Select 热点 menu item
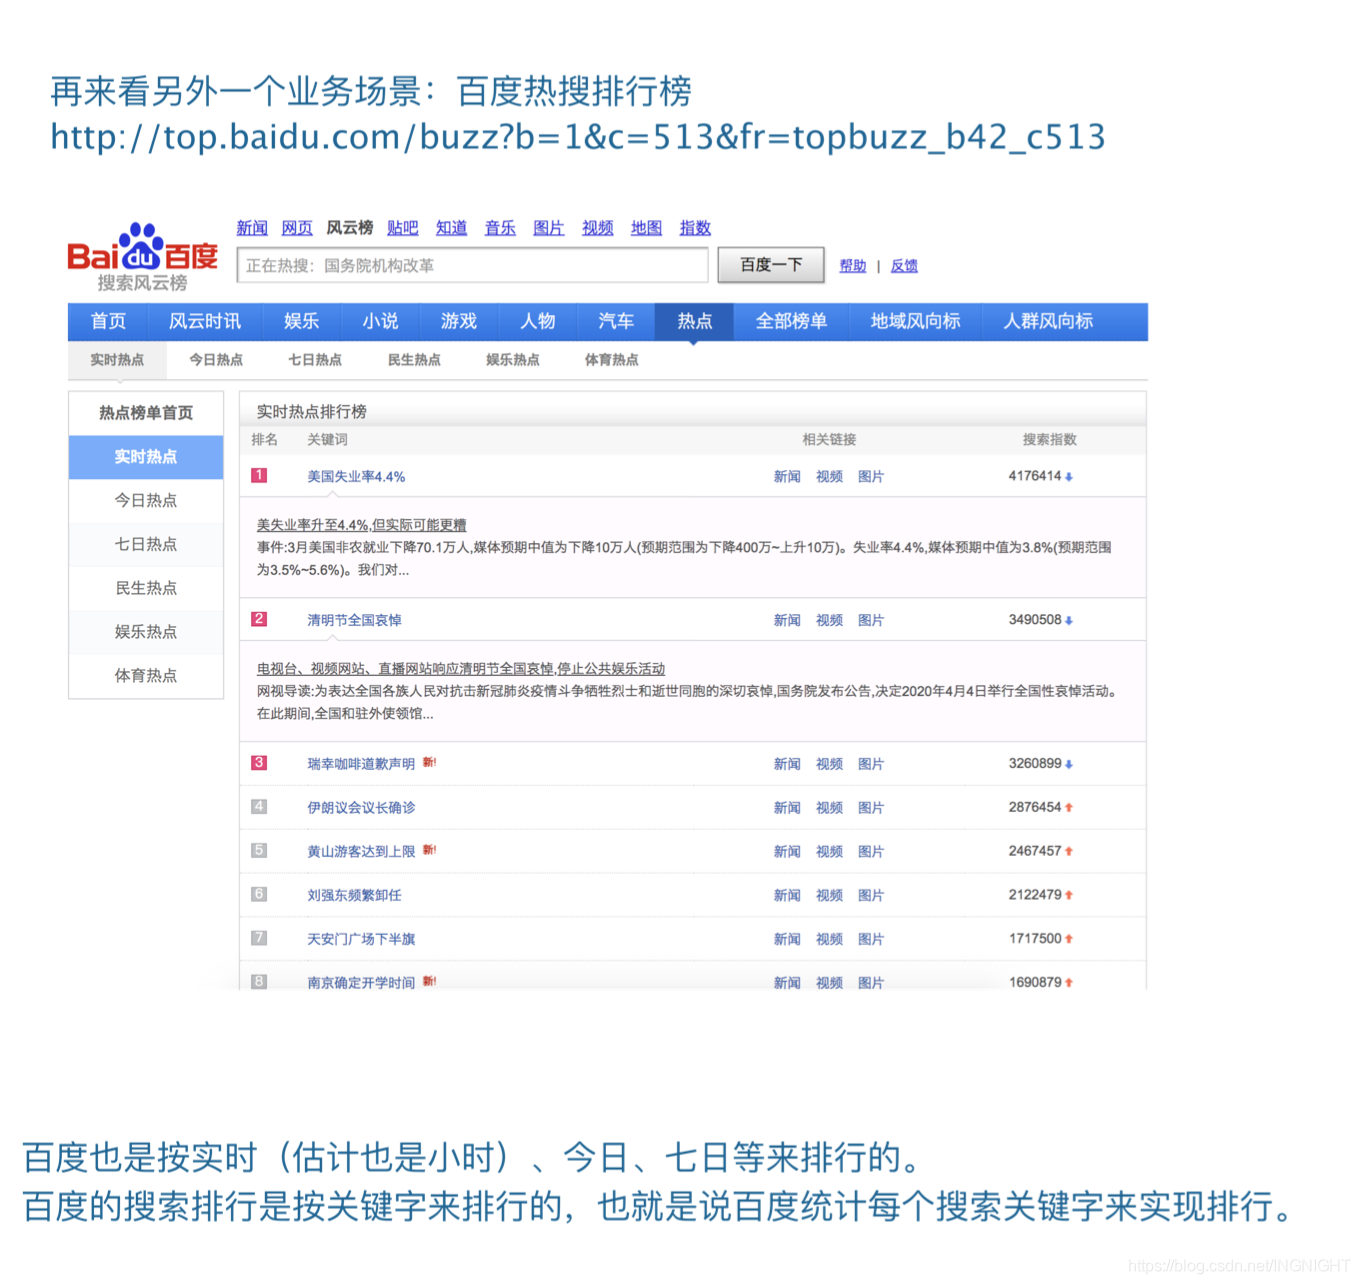The height and width of the screenshot is (1284, 1360). coord(694,321)
